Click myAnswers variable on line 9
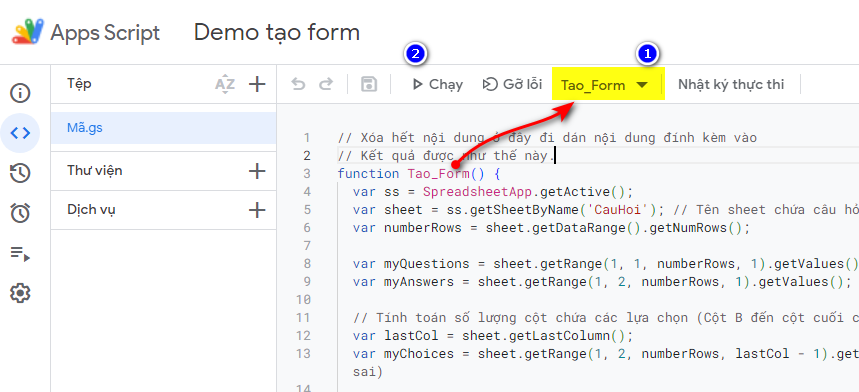Image resolution: width=859 pixels, height=392 pixels. pos(419,282)
